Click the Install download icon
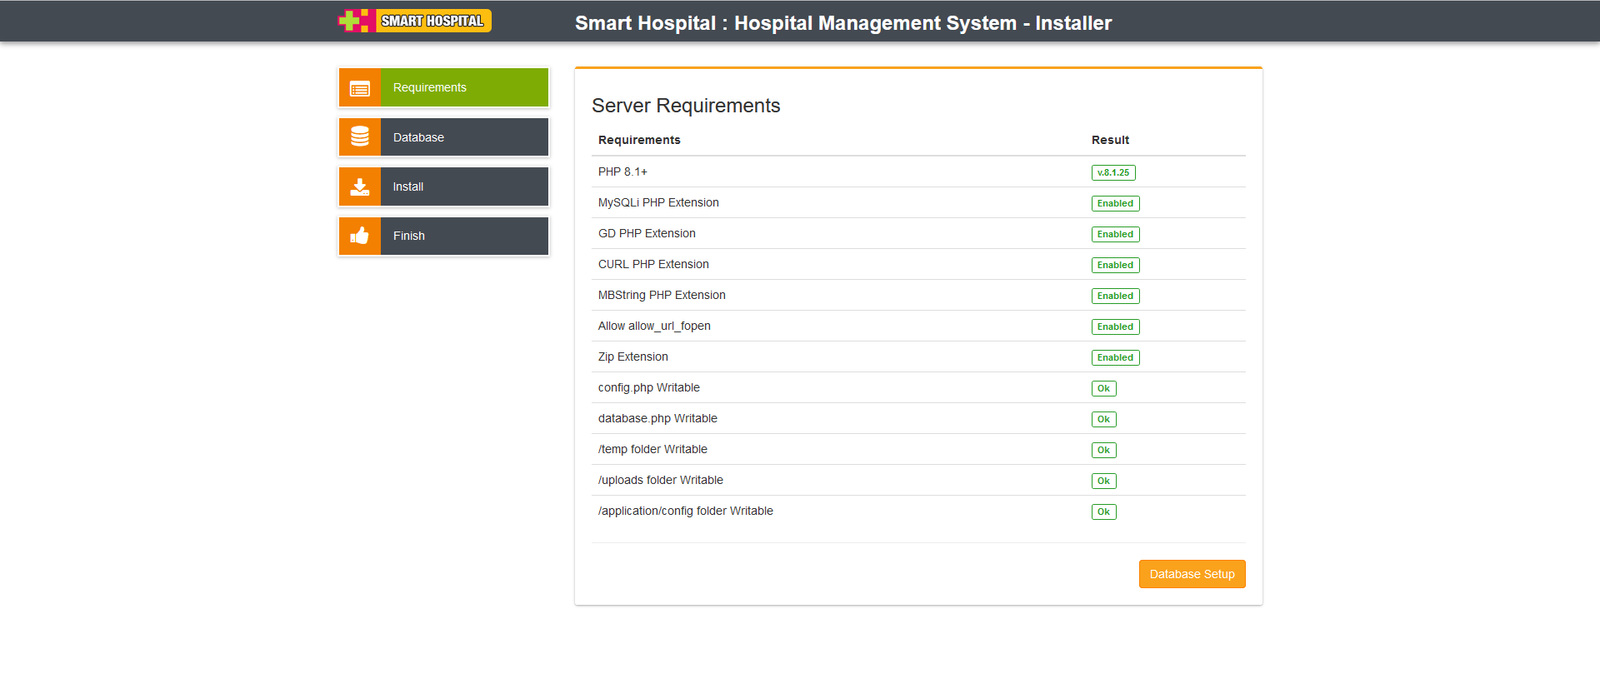Screen dimensions: 1600x678 360,187
